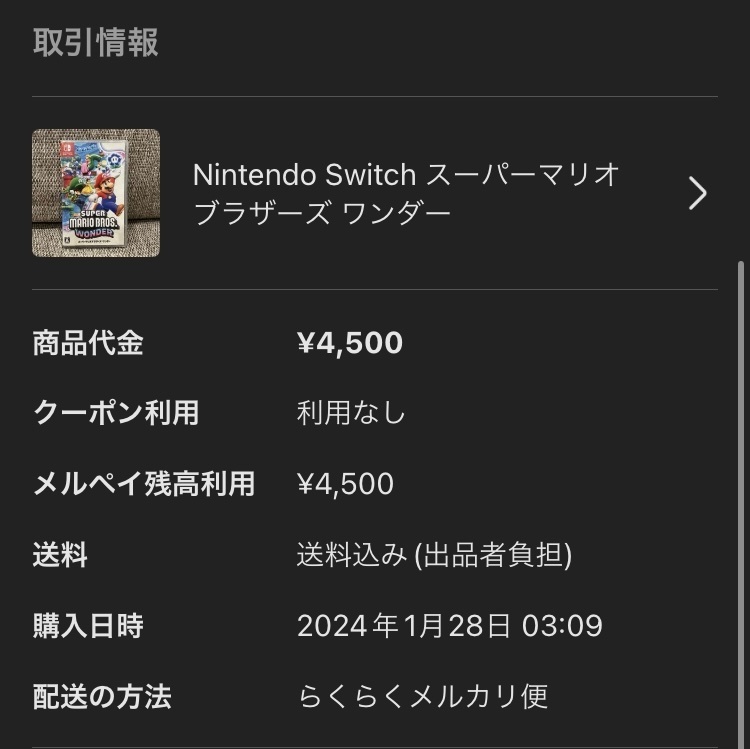Click the Nintendo Switch logo on the game cover
750x749 pixels.
click(x=65, y=147)
